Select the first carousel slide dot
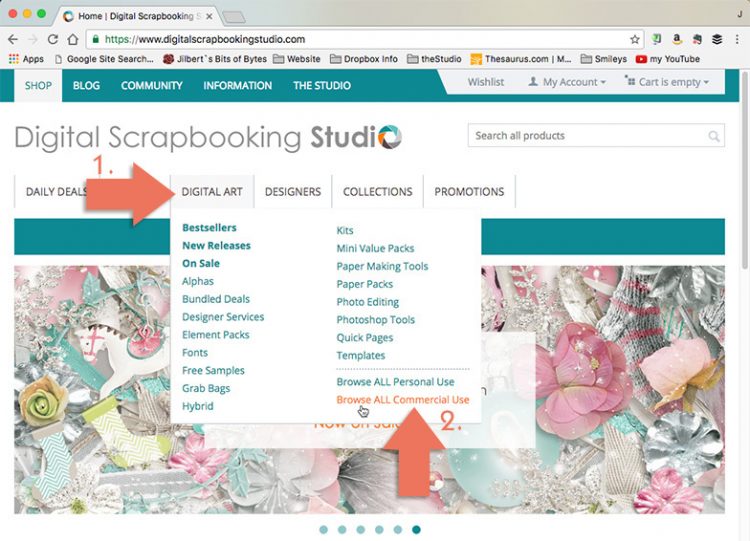 [323, 530]
